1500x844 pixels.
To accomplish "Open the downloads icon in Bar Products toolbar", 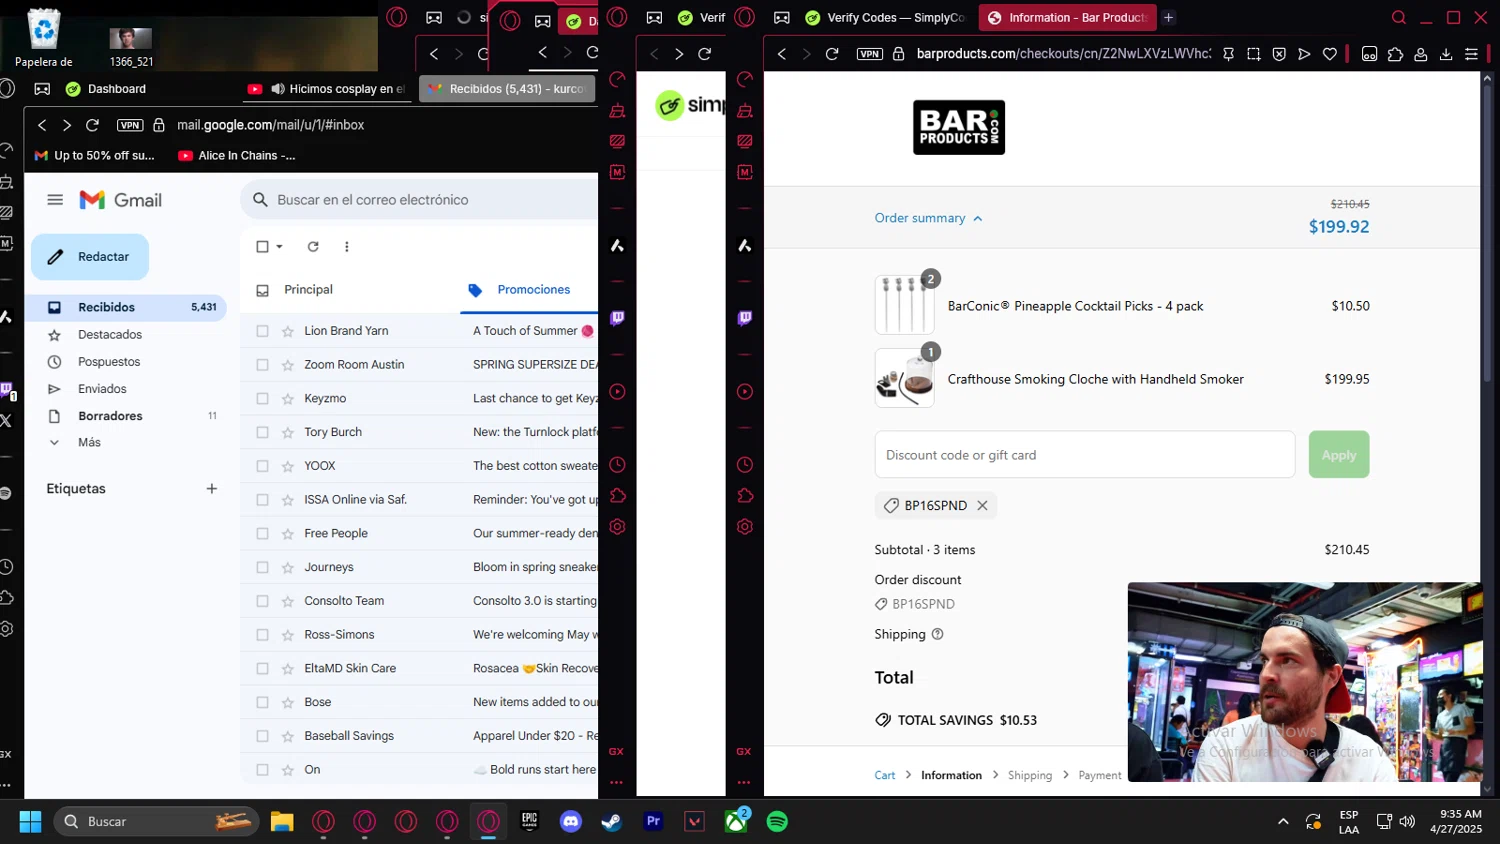I will [1446, 54].
